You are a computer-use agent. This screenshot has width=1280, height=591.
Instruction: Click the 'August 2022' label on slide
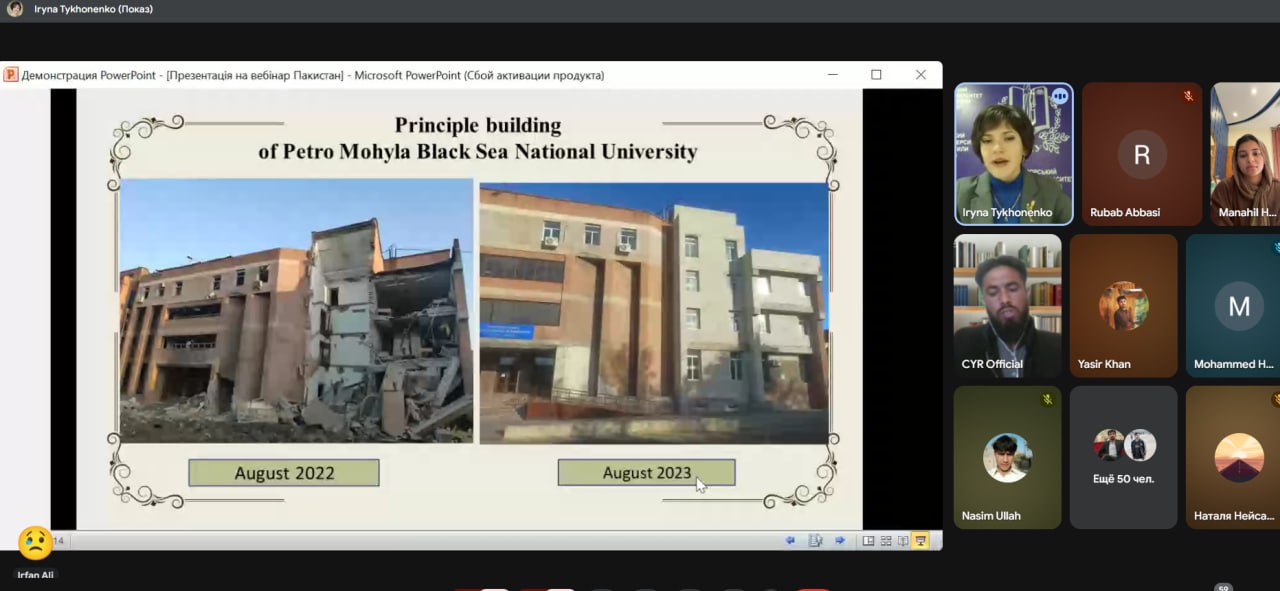click(284, 473)
